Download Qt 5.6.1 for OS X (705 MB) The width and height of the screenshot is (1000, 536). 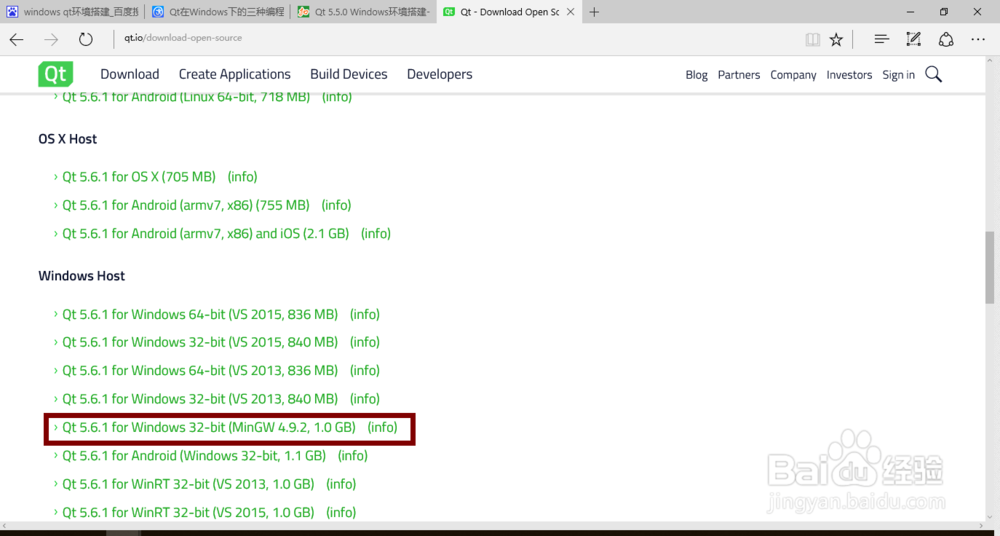pyautogui.click(x=139, y=177)
